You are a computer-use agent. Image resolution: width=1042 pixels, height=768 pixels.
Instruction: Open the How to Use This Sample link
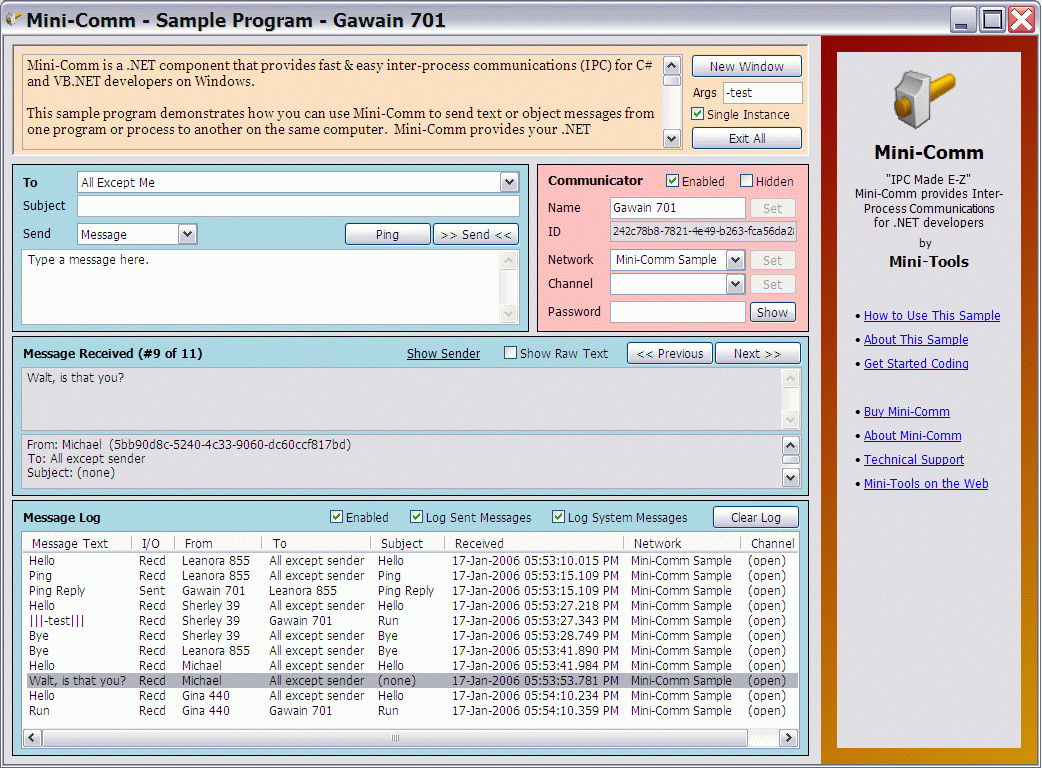[x=932, y=316]
